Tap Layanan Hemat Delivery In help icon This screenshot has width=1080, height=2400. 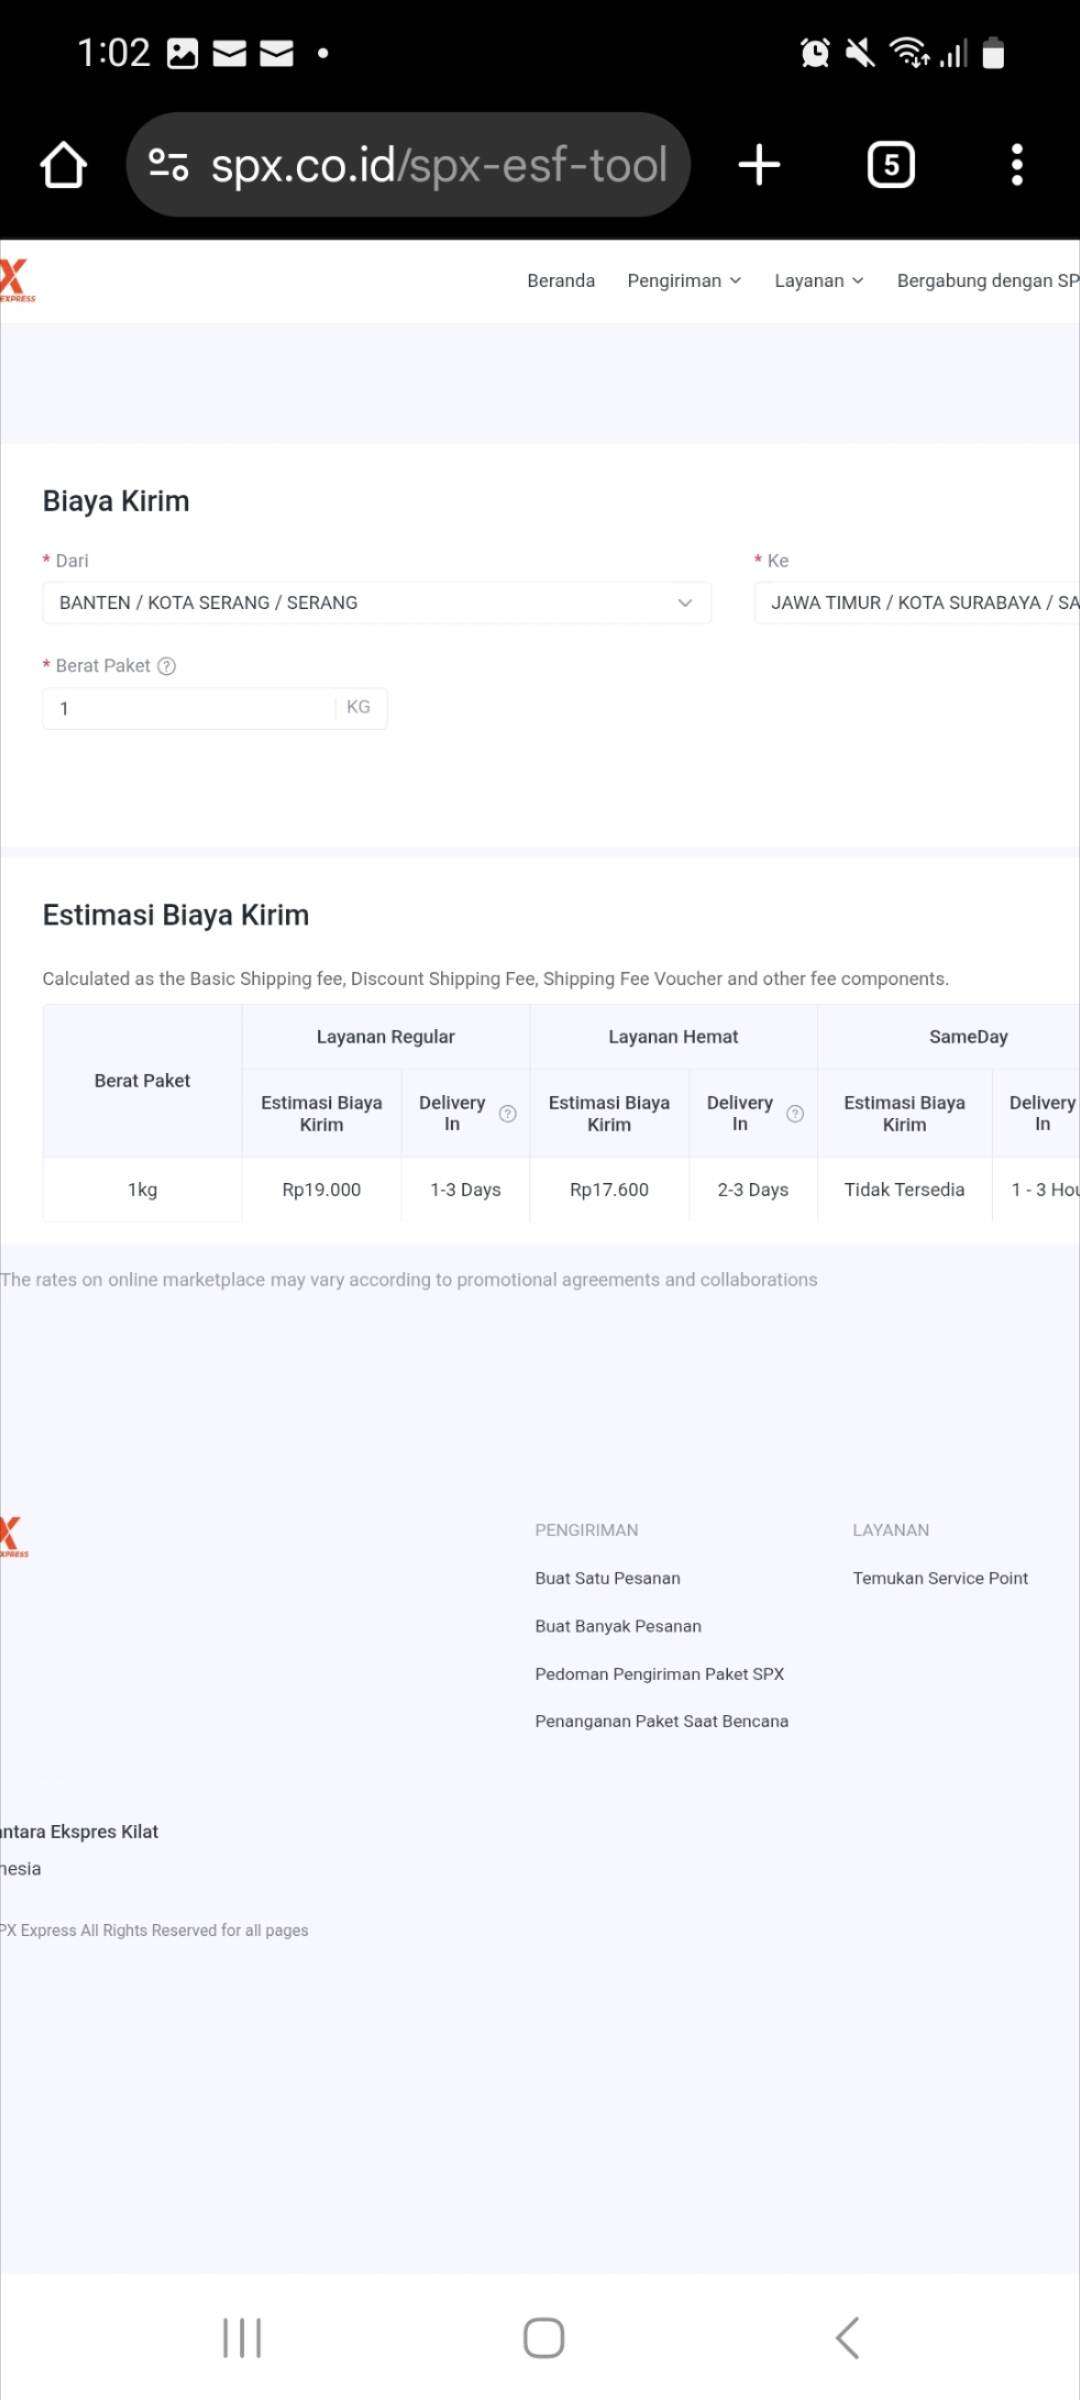pos(795,1114)
